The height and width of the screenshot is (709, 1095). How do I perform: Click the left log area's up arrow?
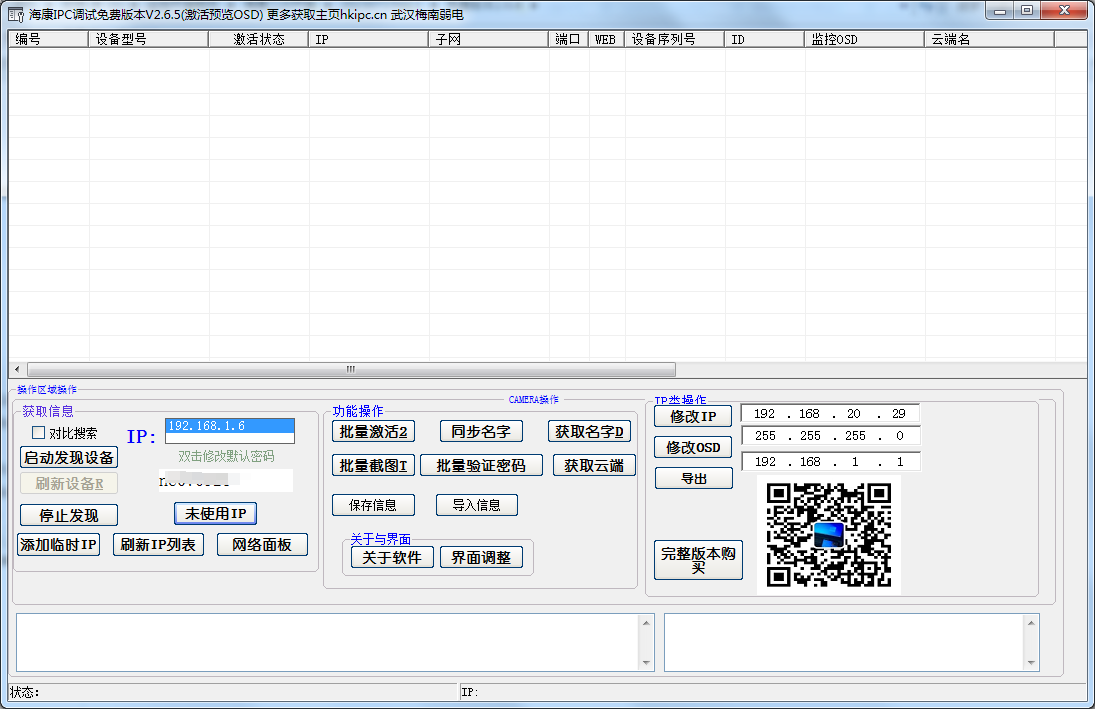646,622
